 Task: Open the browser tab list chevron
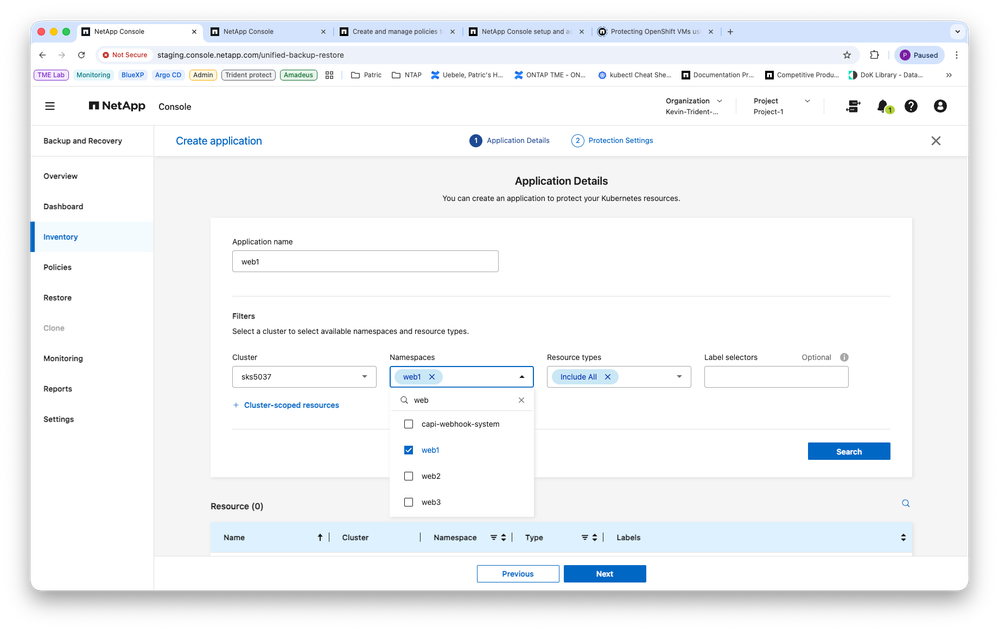[957, 31]
